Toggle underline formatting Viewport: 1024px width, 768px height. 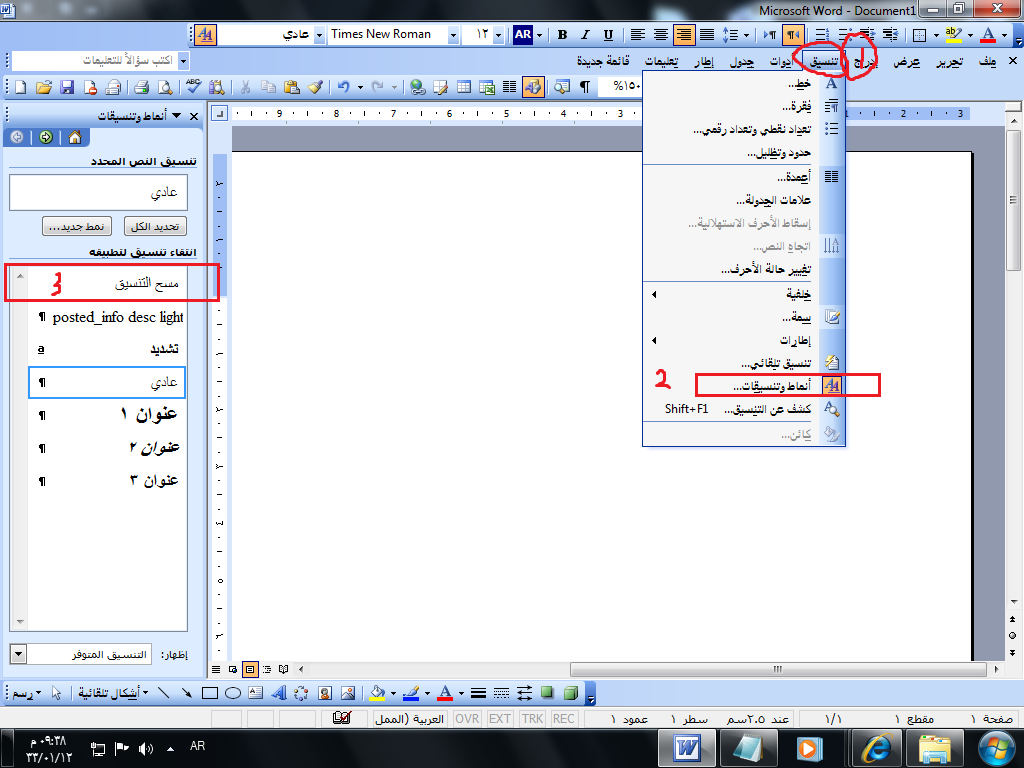[x=608, y=35]
